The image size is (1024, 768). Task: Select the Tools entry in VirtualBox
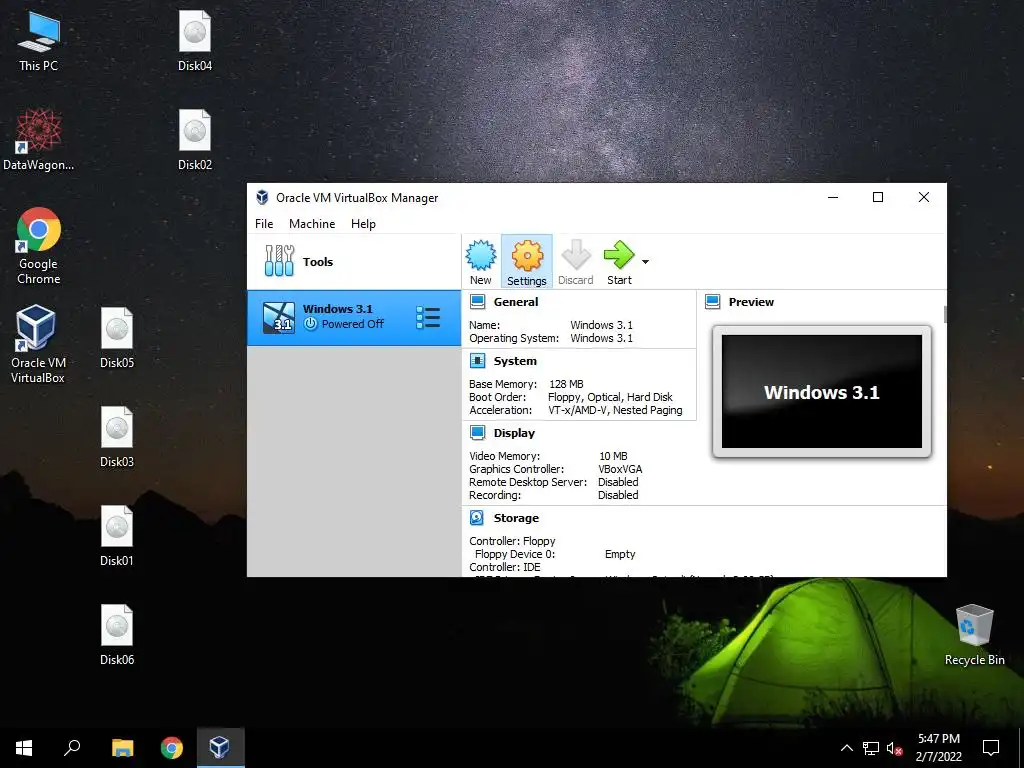click(x=353, y=261)
